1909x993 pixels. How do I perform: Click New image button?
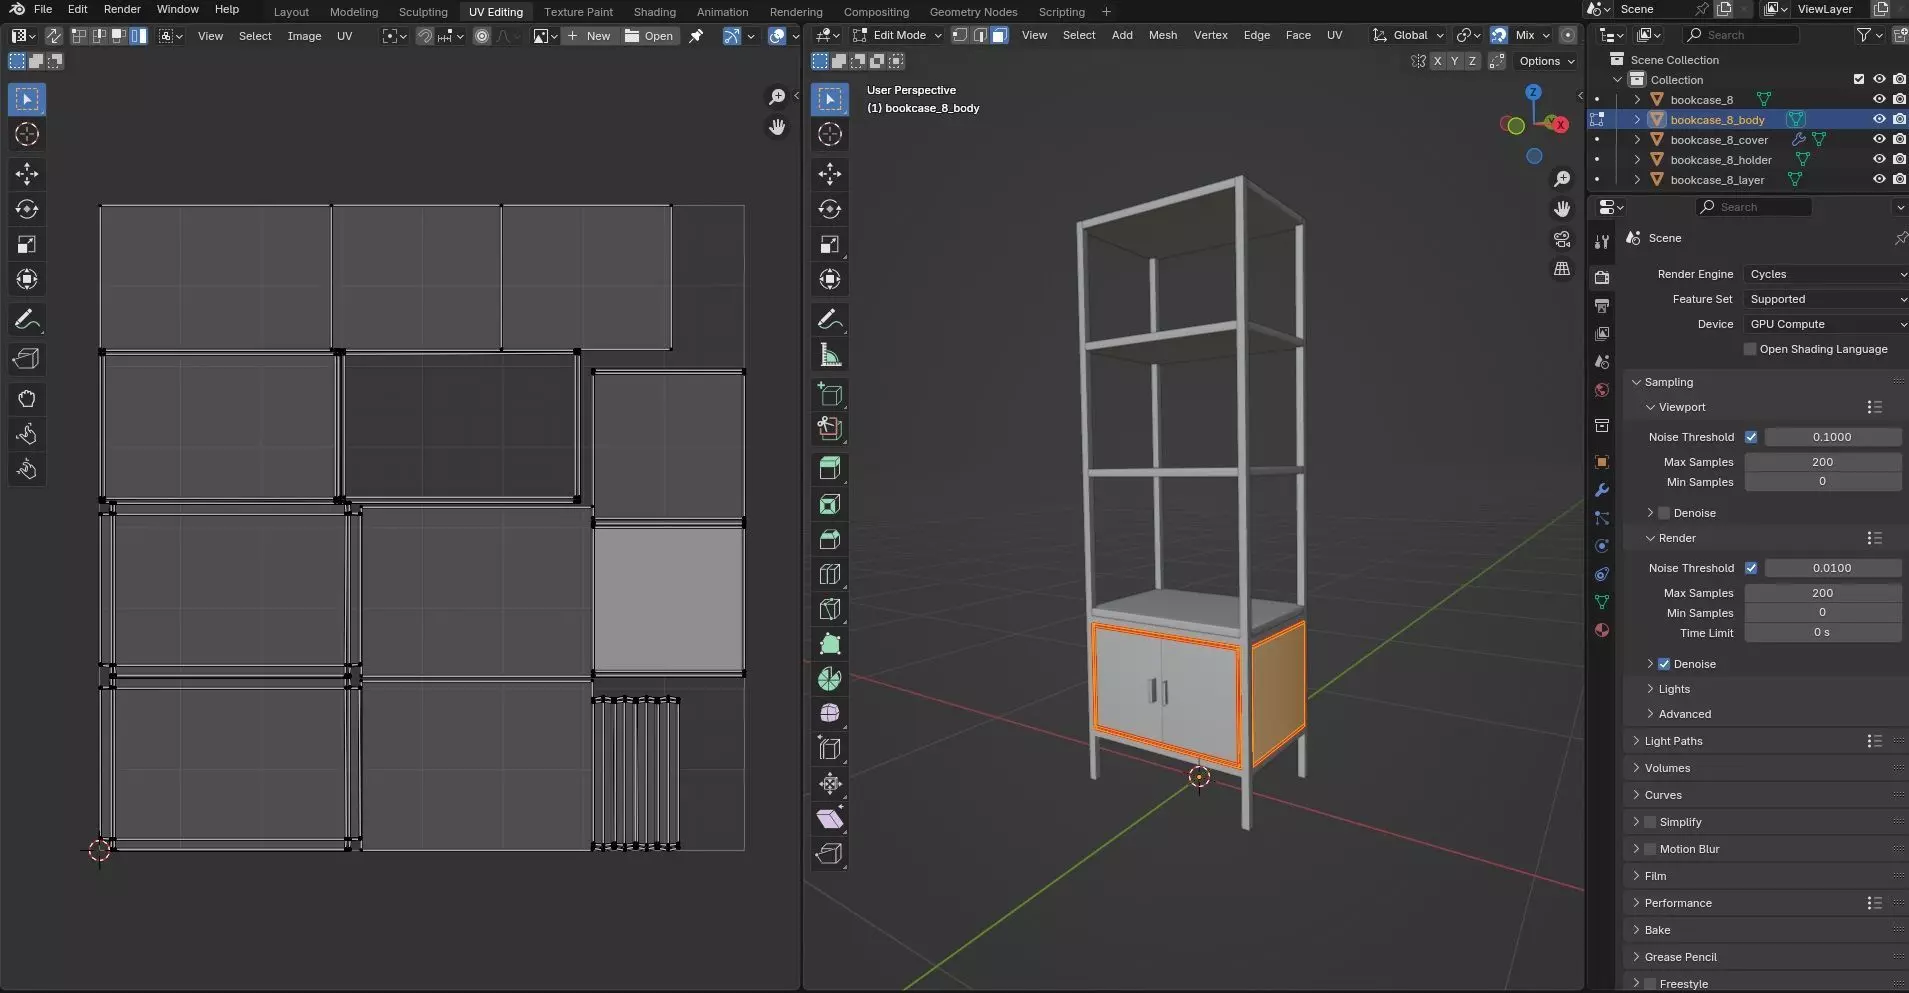589,36
